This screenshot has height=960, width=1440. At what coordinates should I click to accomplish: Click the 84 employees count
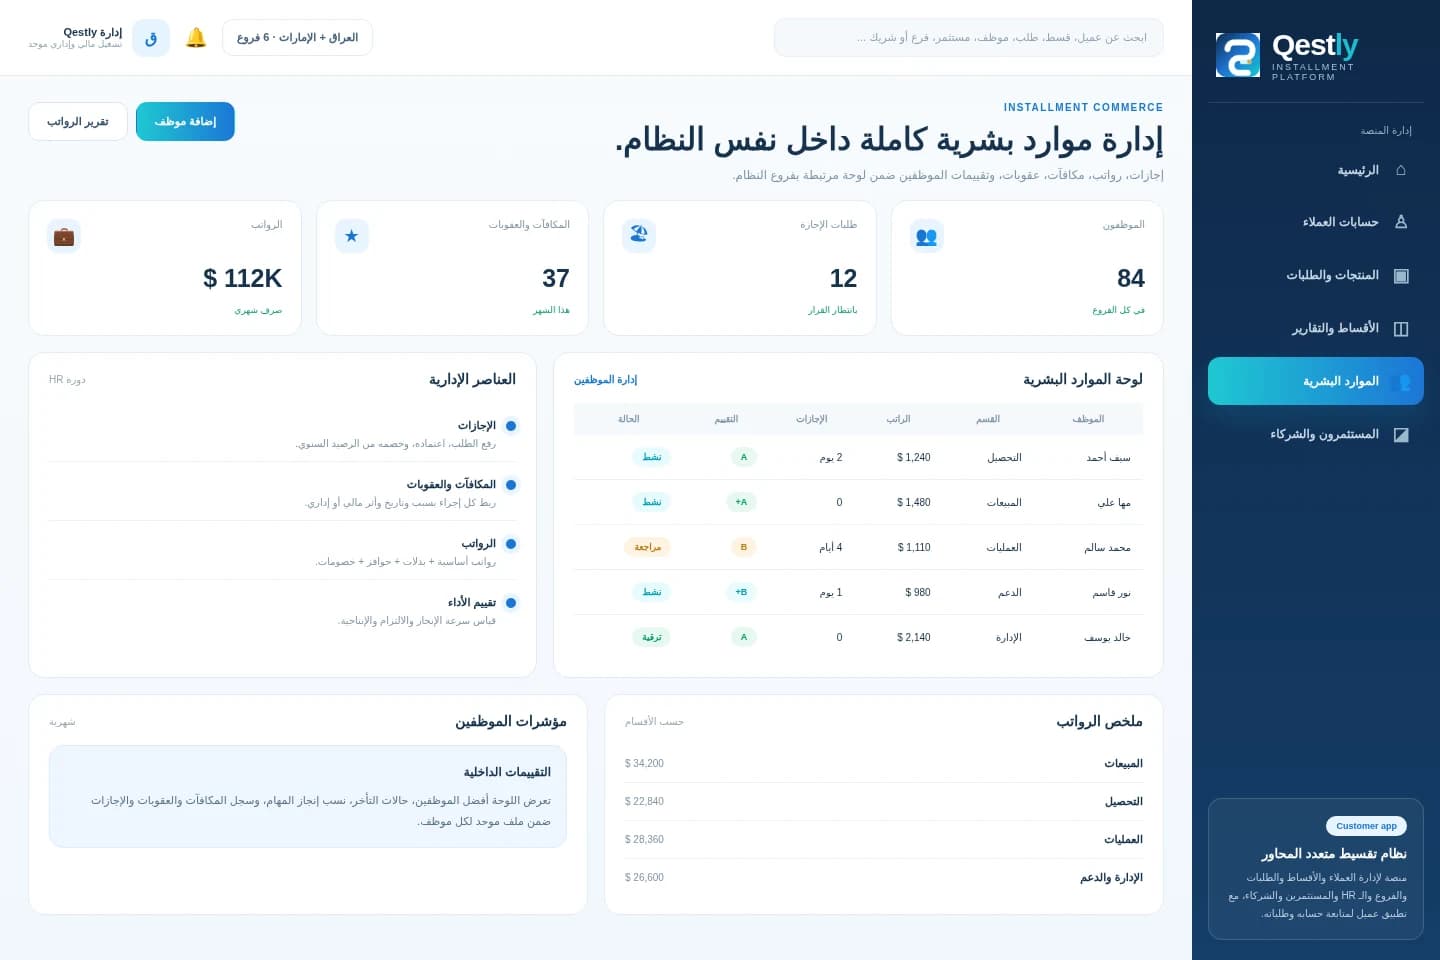pyautogui.click(x=1131, y=278)
